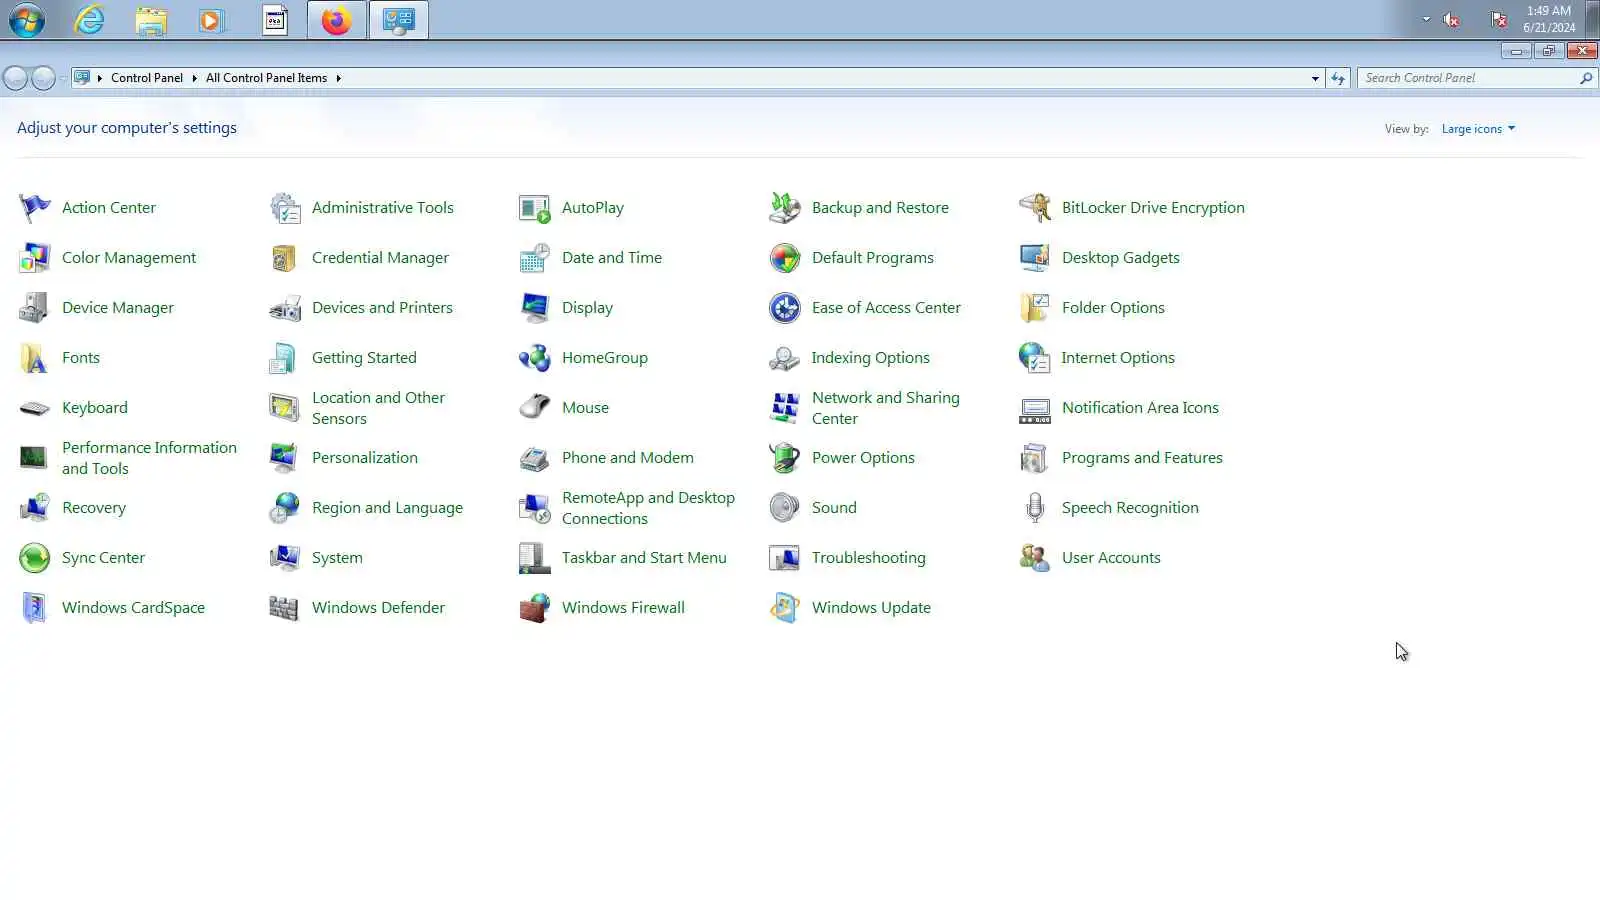Screen dimensions: 1600x900
Task: Open the Action Center flag icon
Action: click(x=35, y=208)
